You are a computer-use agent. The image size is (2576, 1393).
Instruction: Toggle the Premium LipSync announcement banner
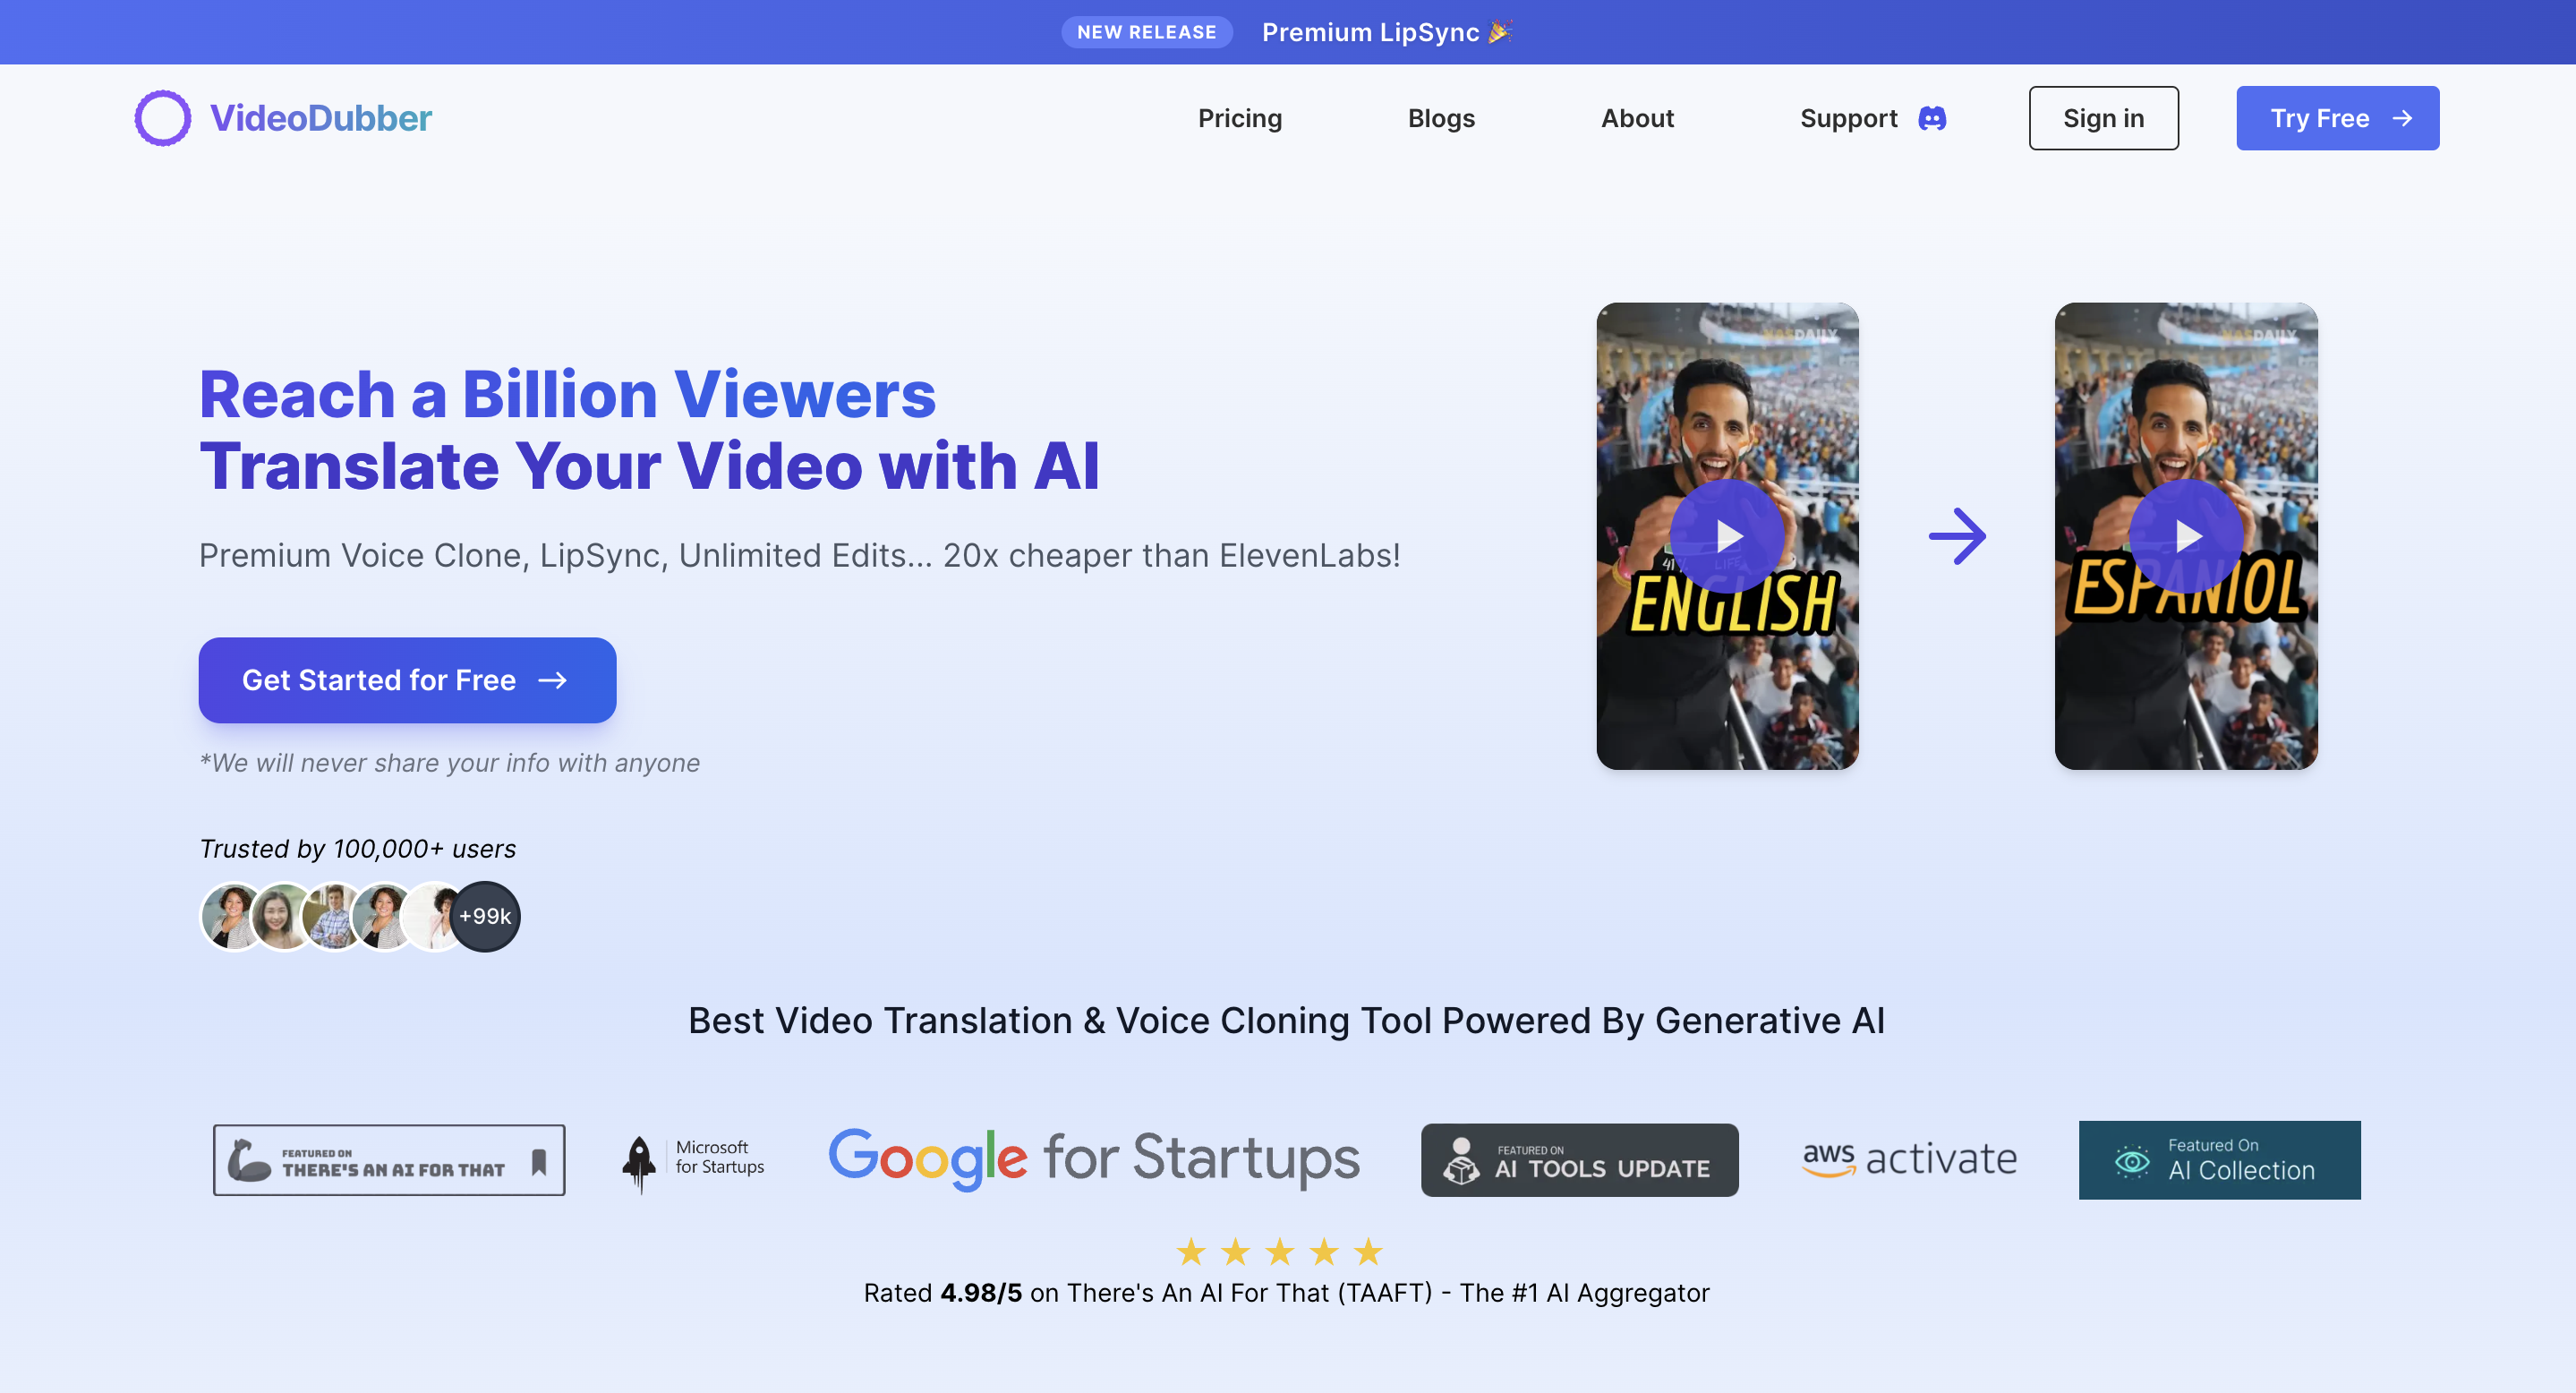[1288, 30]
